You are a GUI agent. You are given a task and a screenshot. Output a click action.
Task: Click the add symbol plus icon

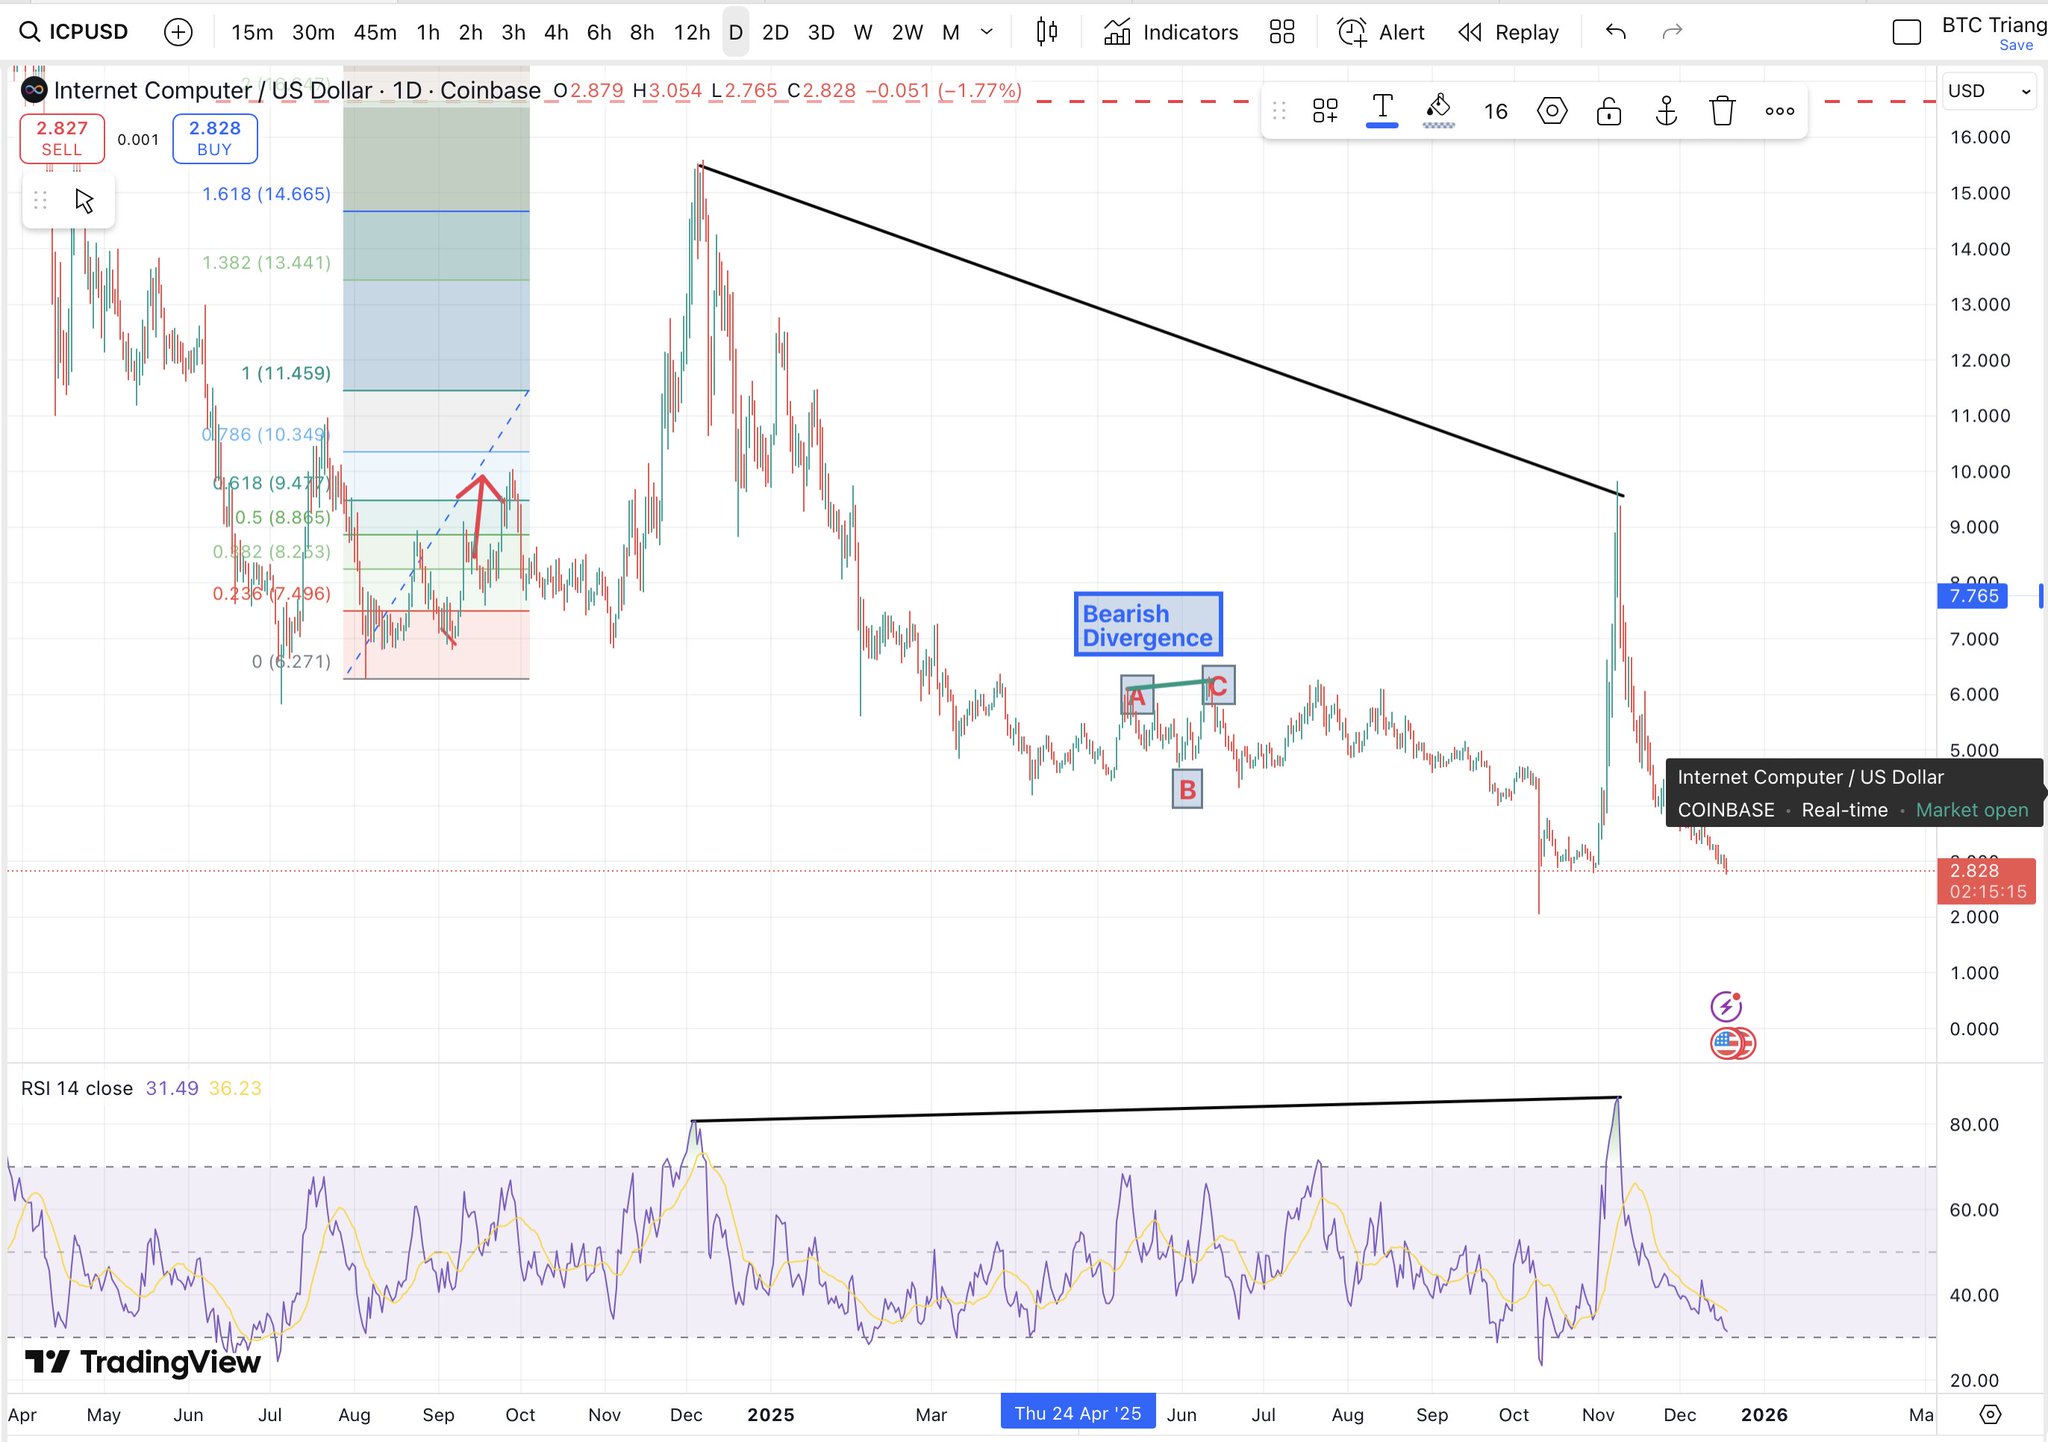tap(178, 32)
